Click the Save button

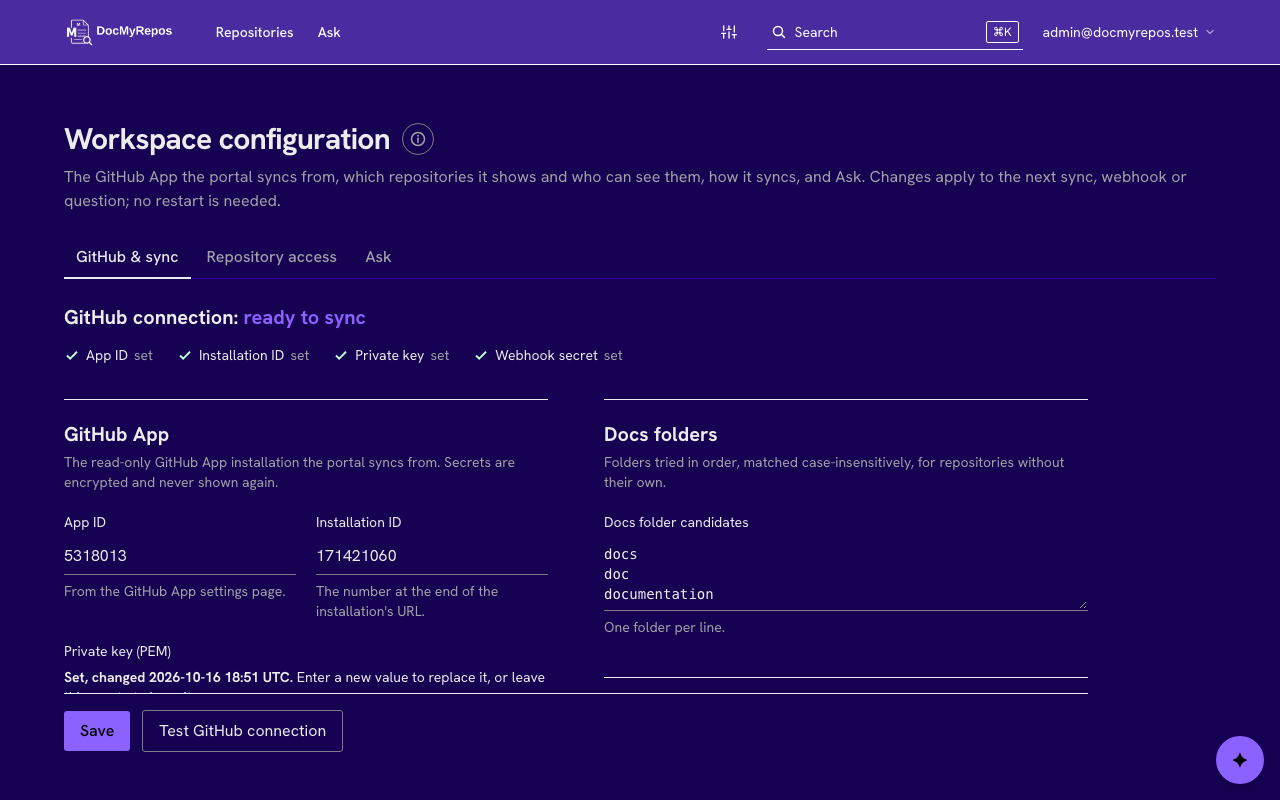[97, 731]
